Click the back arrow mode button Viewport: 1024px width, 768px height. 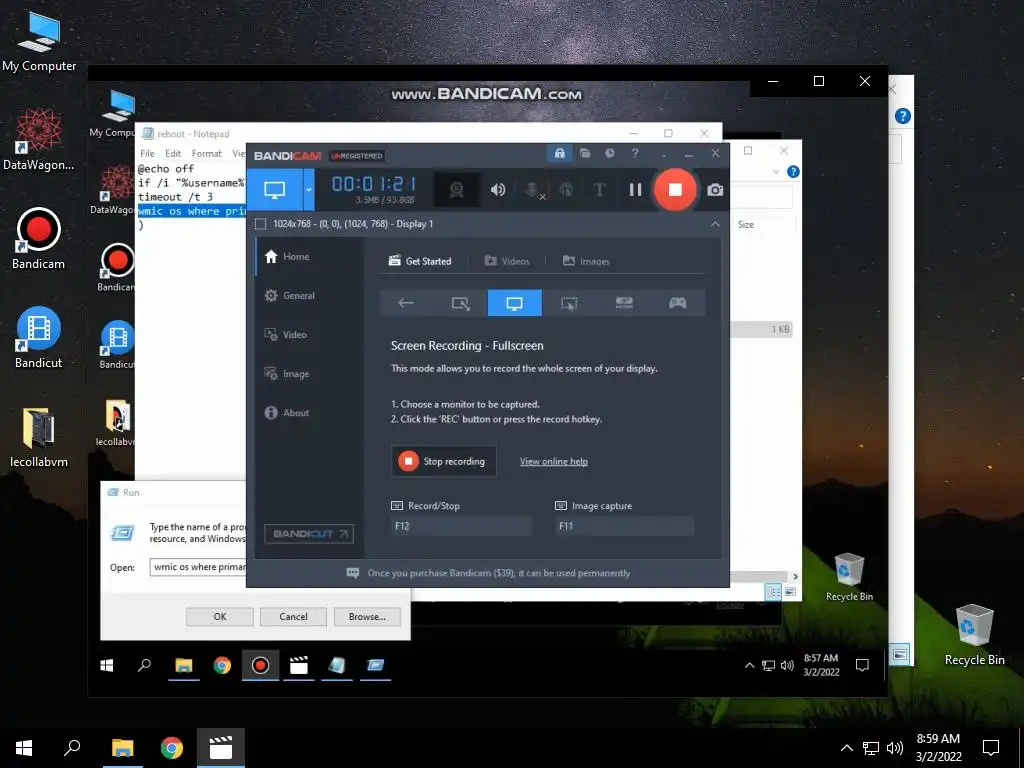tap(406, 303)
